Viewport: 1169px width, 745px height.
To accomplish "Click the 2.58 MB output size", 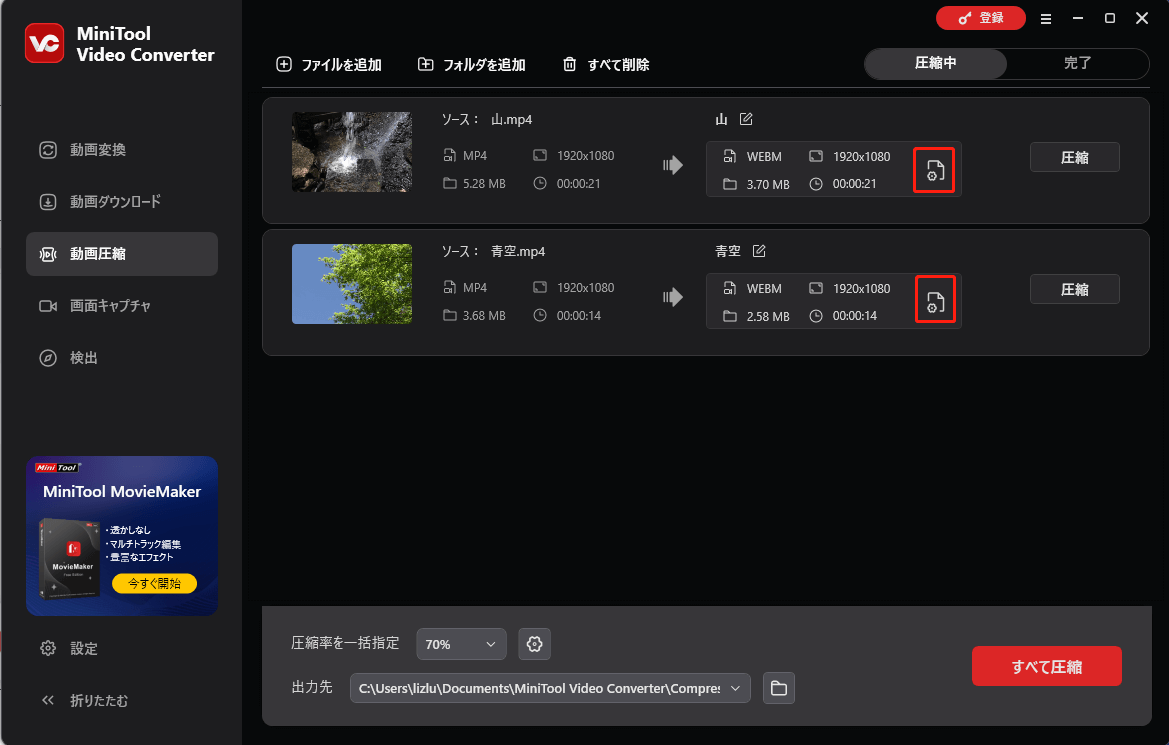I will (767, 316).
